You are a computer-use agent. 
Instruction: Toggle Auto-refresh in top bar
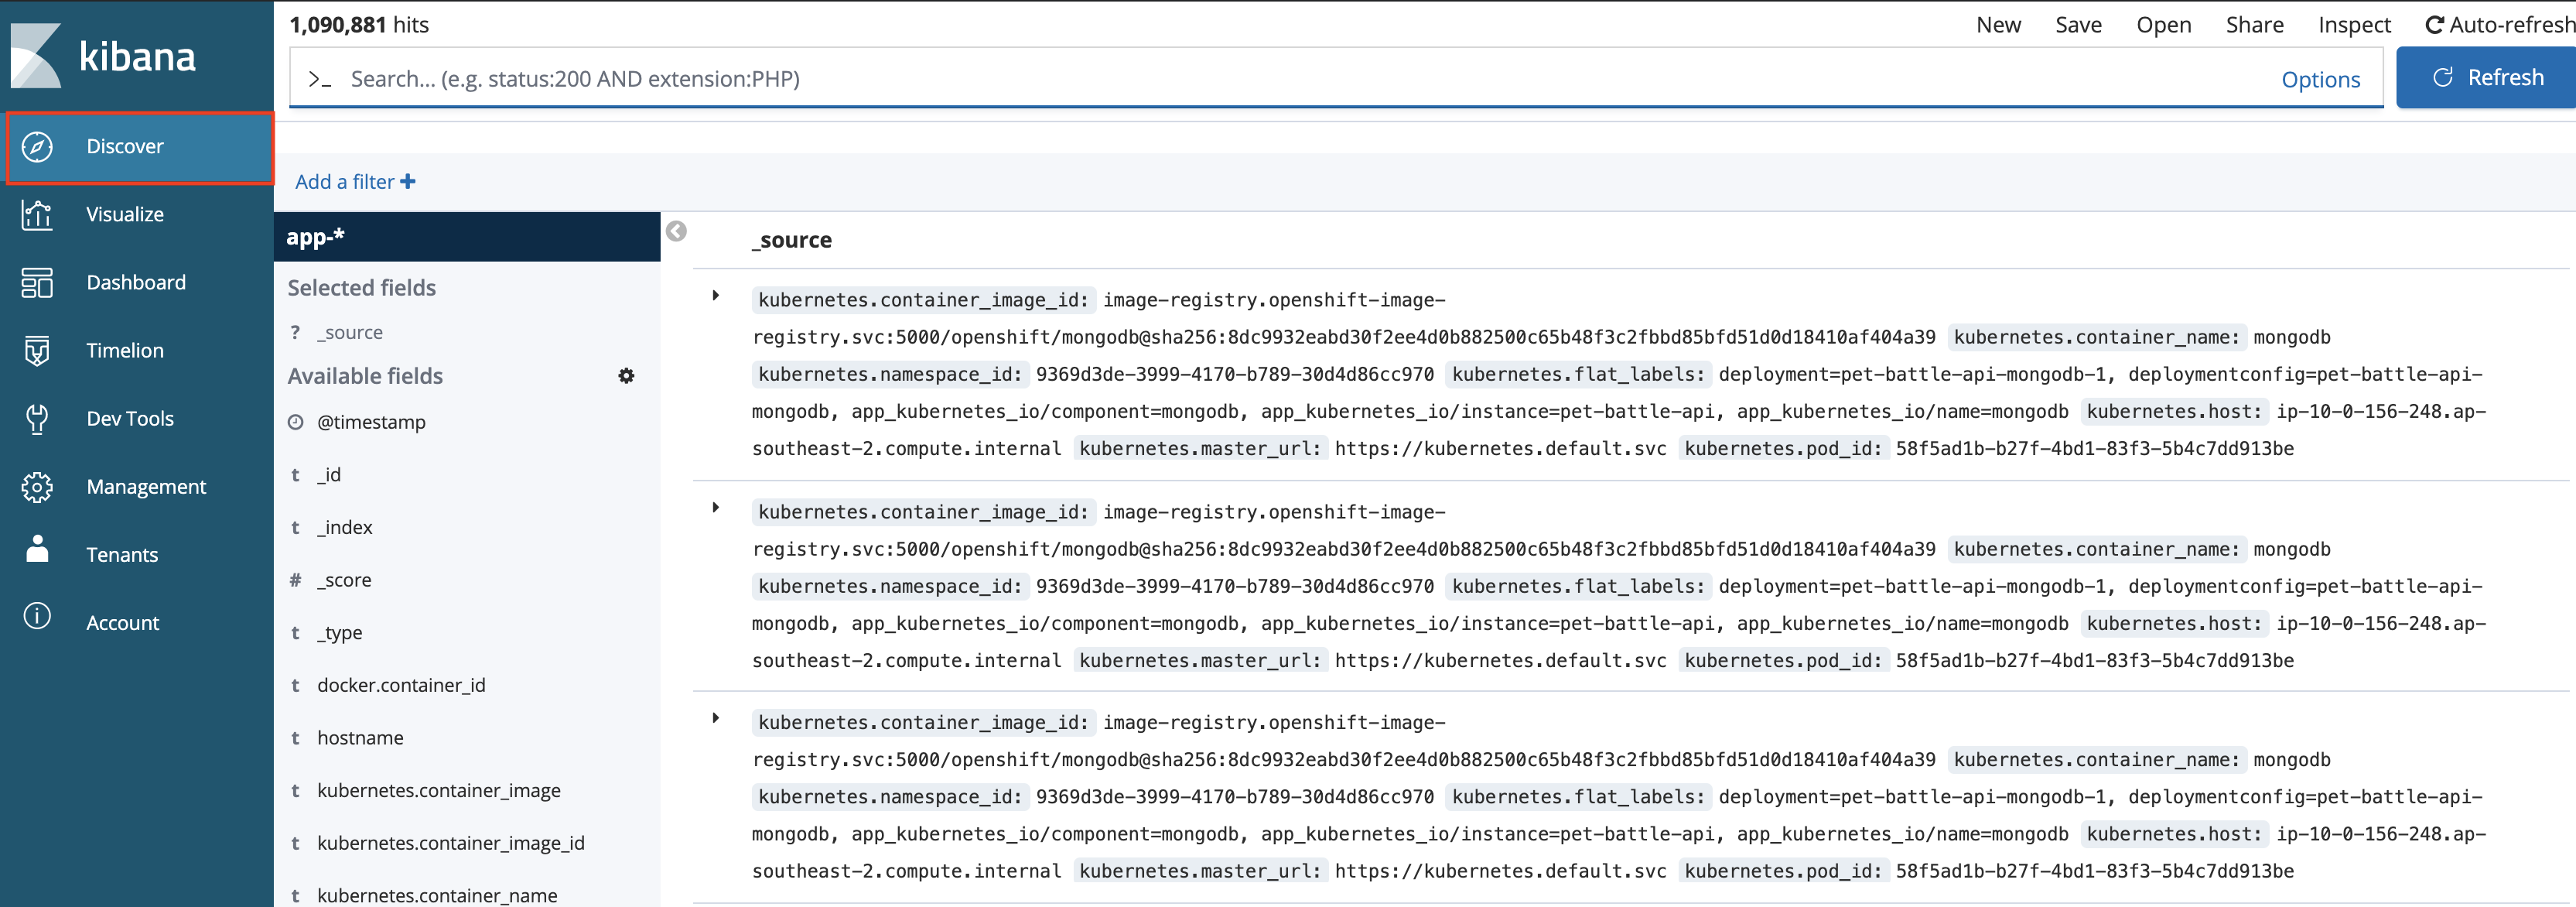pos(2498,25)
